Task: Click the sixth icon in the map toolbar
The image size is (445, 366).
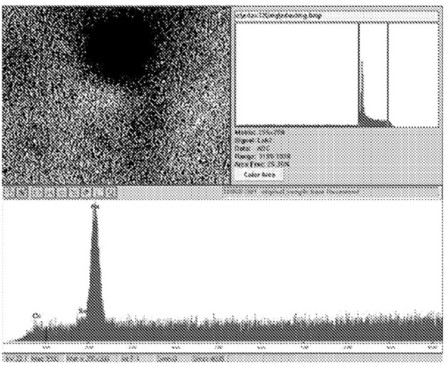Action: pos(74,193)
